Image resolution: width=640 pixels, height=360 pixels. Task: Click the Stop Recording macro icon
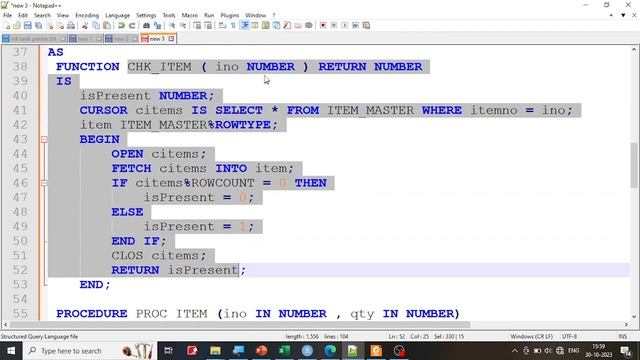point(333,25)
